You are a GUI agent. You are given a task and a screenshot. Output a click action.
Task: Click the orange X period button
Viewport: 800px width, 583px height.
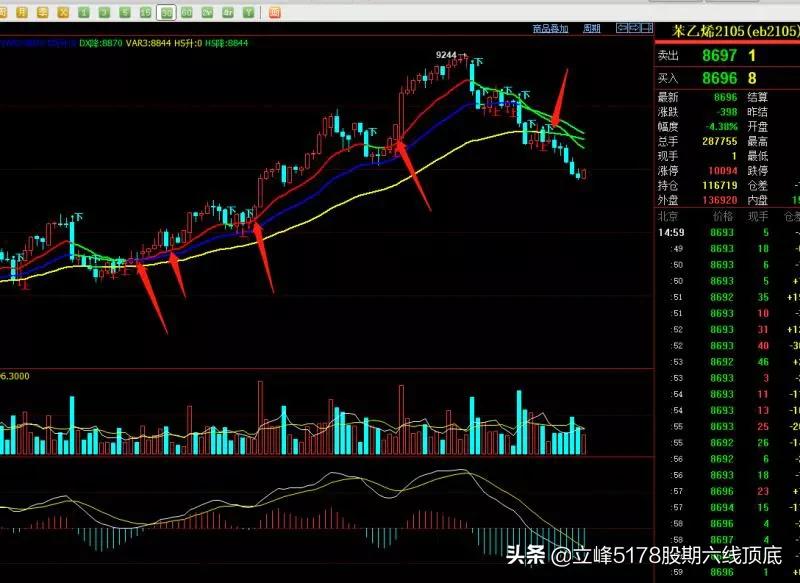coord(63,12)
